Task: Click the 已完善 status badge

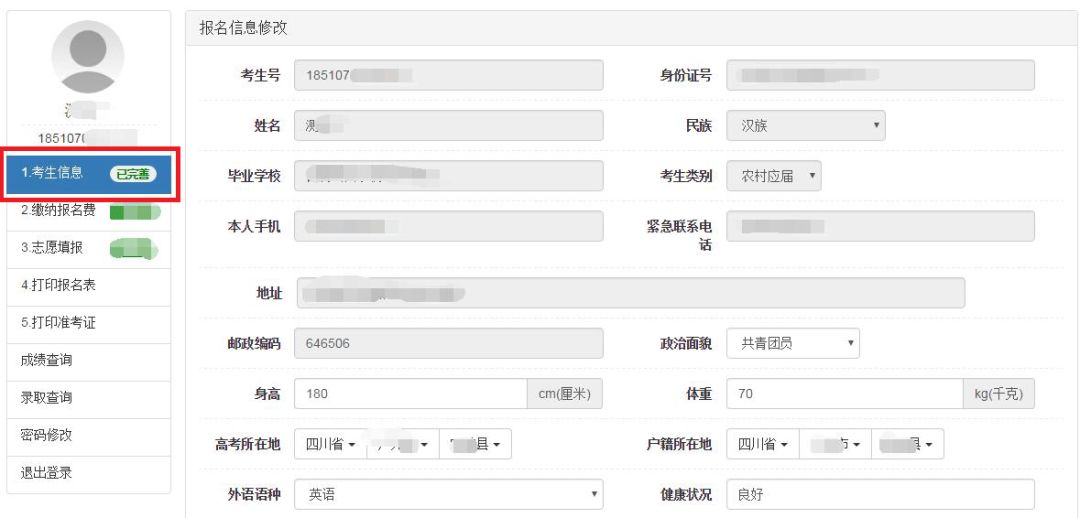Action: tap(133, 174)
